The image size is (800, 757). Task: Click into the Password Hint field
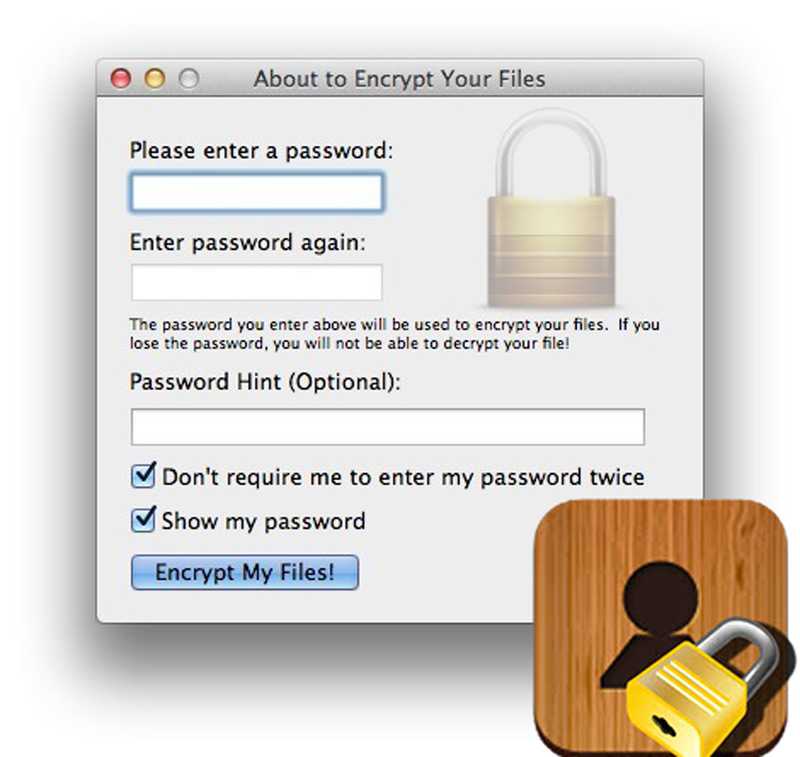coord(388,426)
